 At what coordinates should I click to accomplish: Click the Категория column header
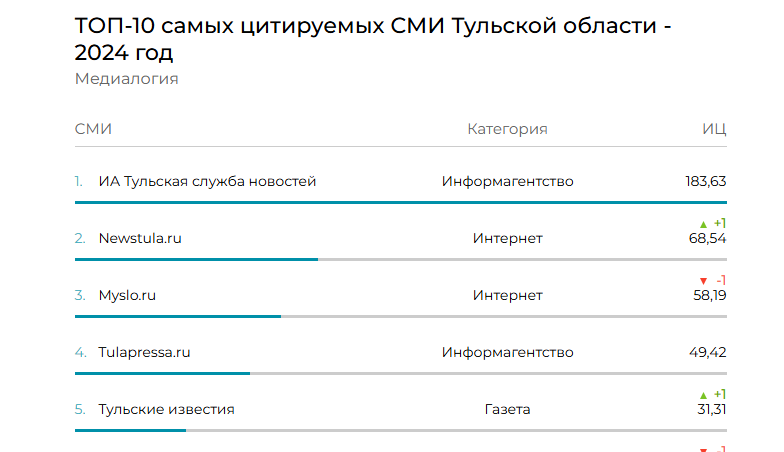pyautogui.click(x=507, y=129)
